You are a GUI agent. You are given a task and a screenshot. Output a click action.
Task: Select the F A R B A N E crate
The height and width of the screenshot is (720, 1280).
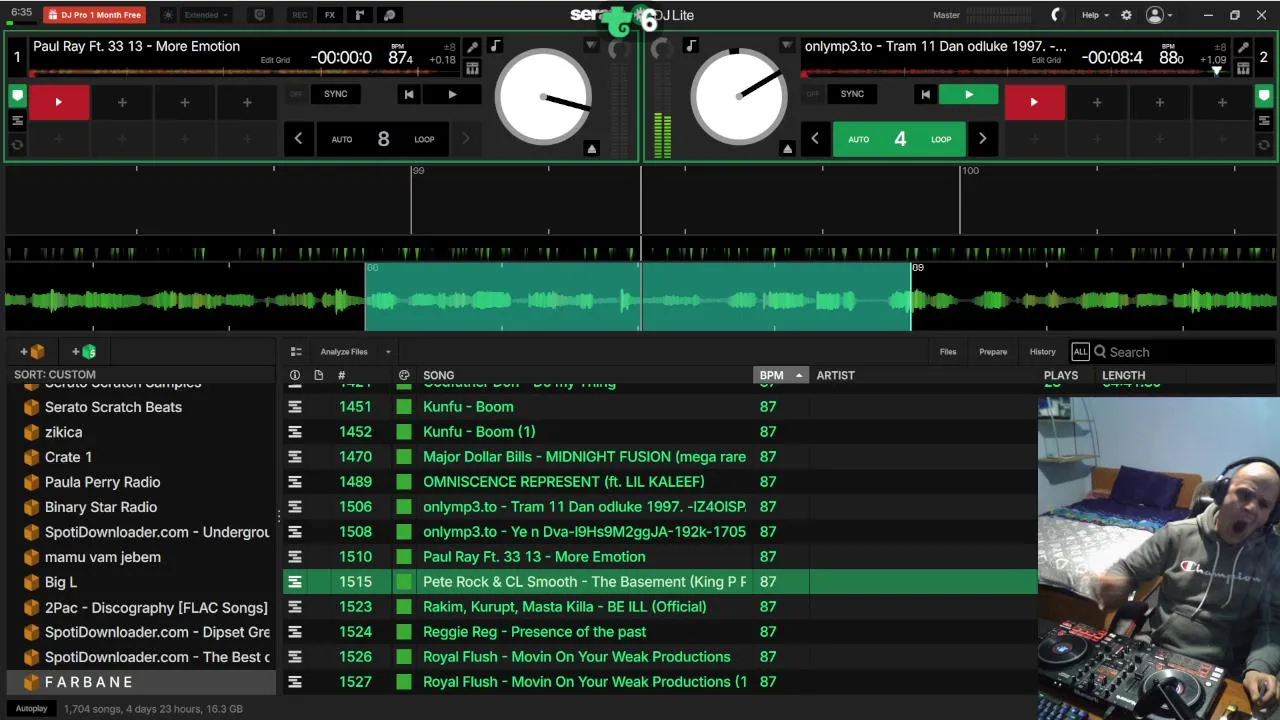coord(141,682)
